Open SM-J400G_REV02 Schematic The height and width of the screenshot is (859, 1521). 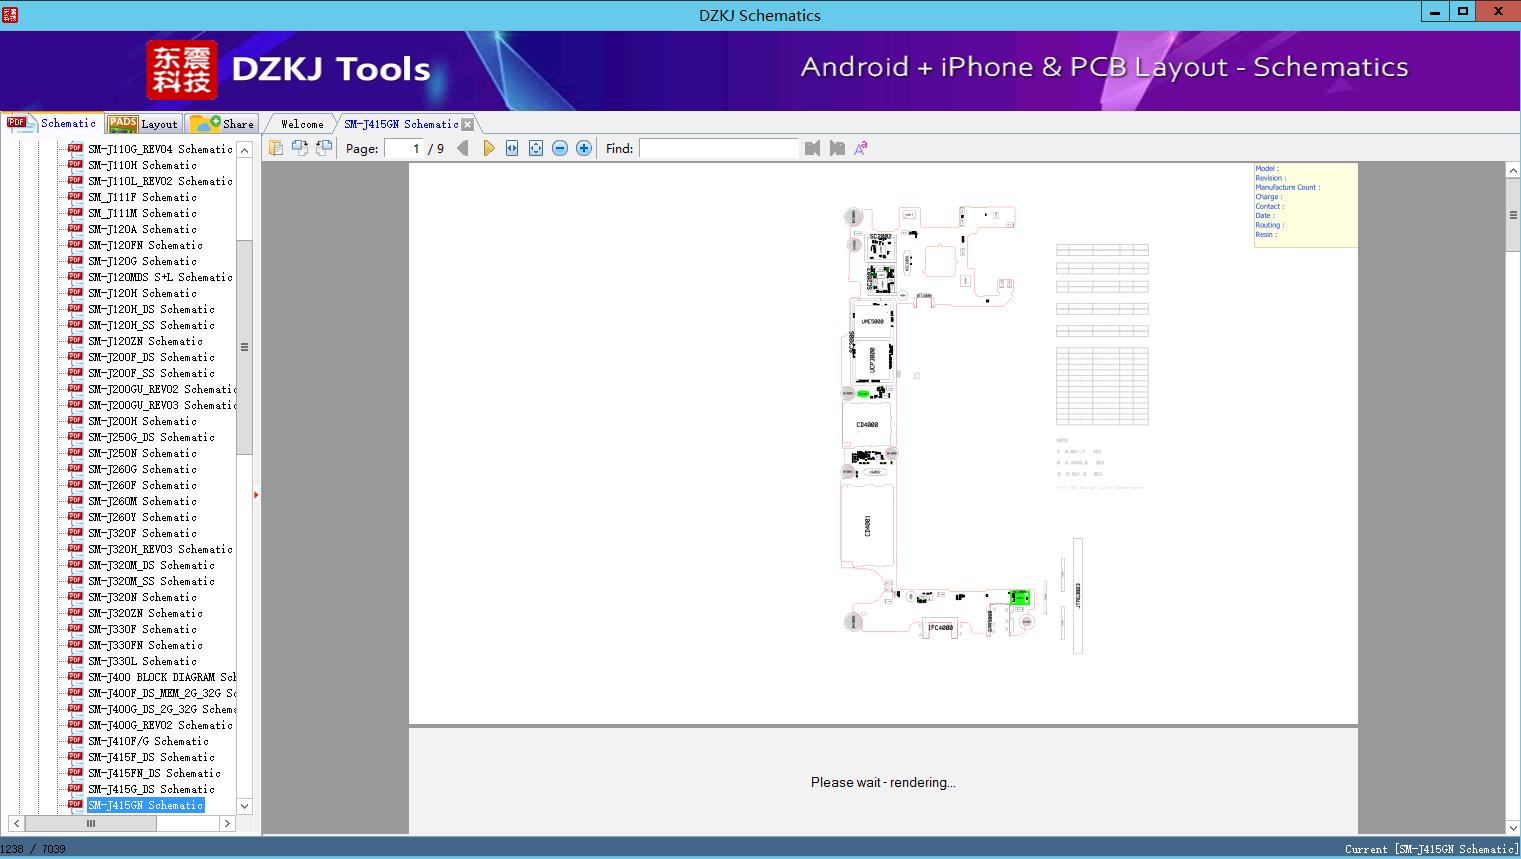coord(160,725)
